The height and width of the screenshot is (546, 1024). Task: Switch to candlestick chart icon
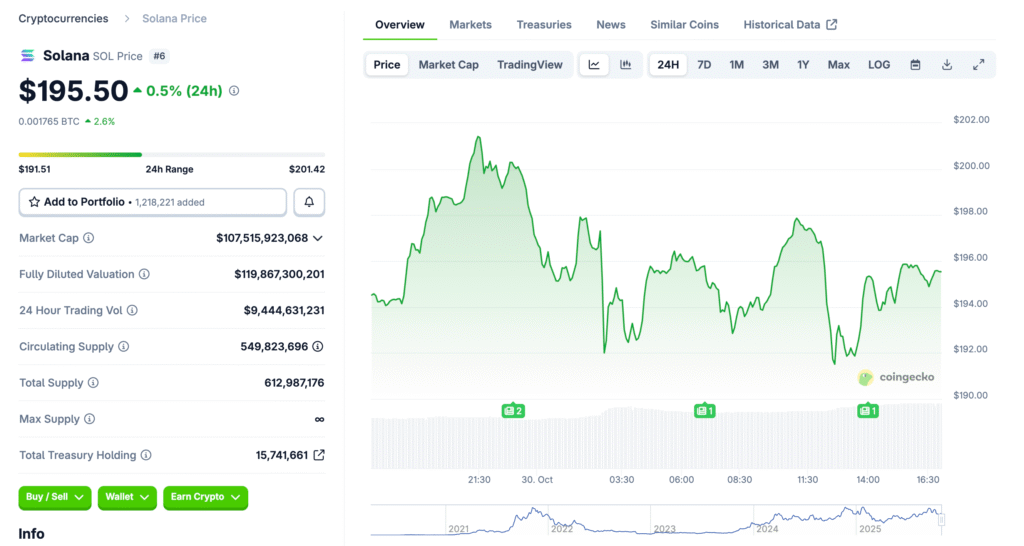click(626, 65)
